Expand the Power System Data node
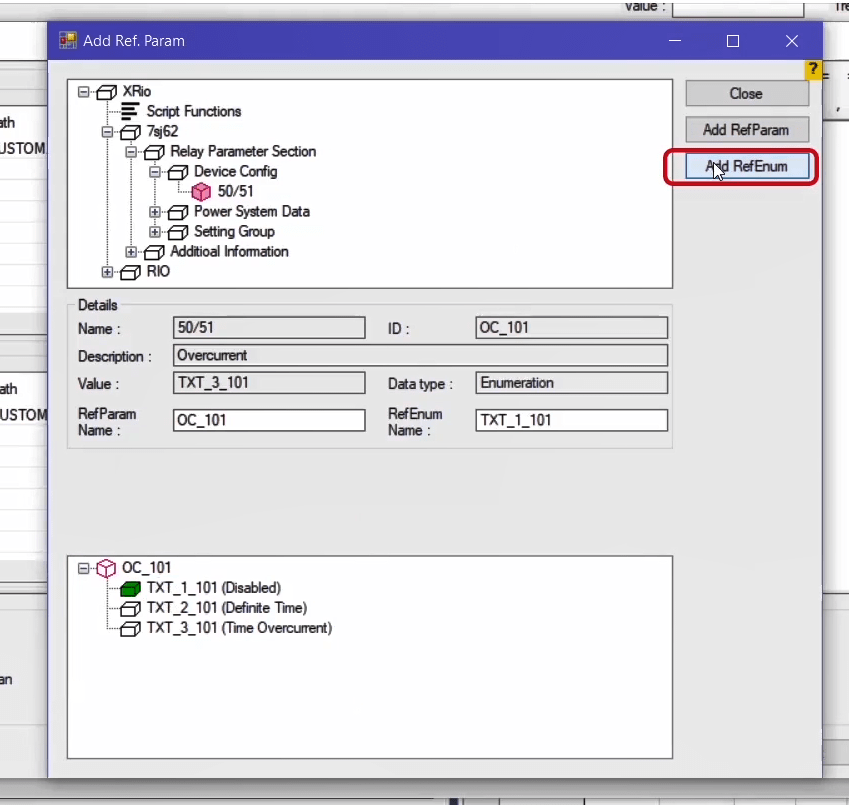Image resolution: width=849 pixels, height=805 pixels. 155,212
